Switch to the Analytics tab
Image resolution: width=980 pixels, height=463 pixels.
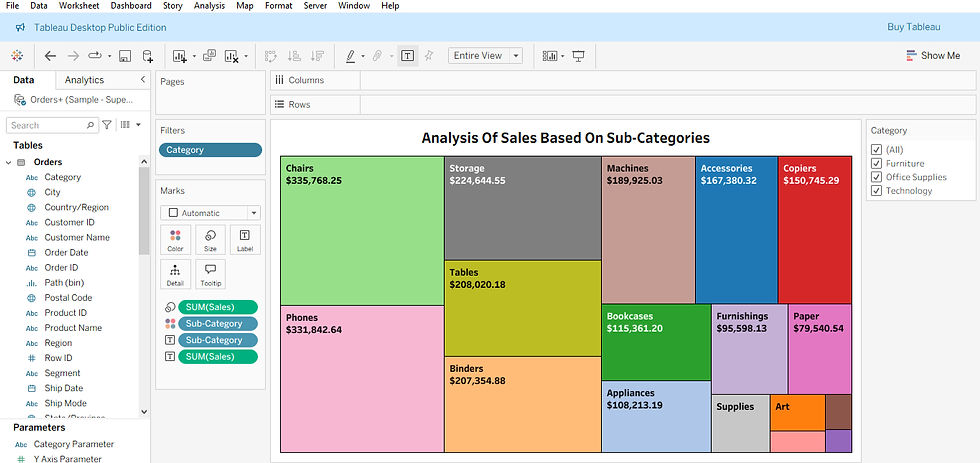pos(84,80)
